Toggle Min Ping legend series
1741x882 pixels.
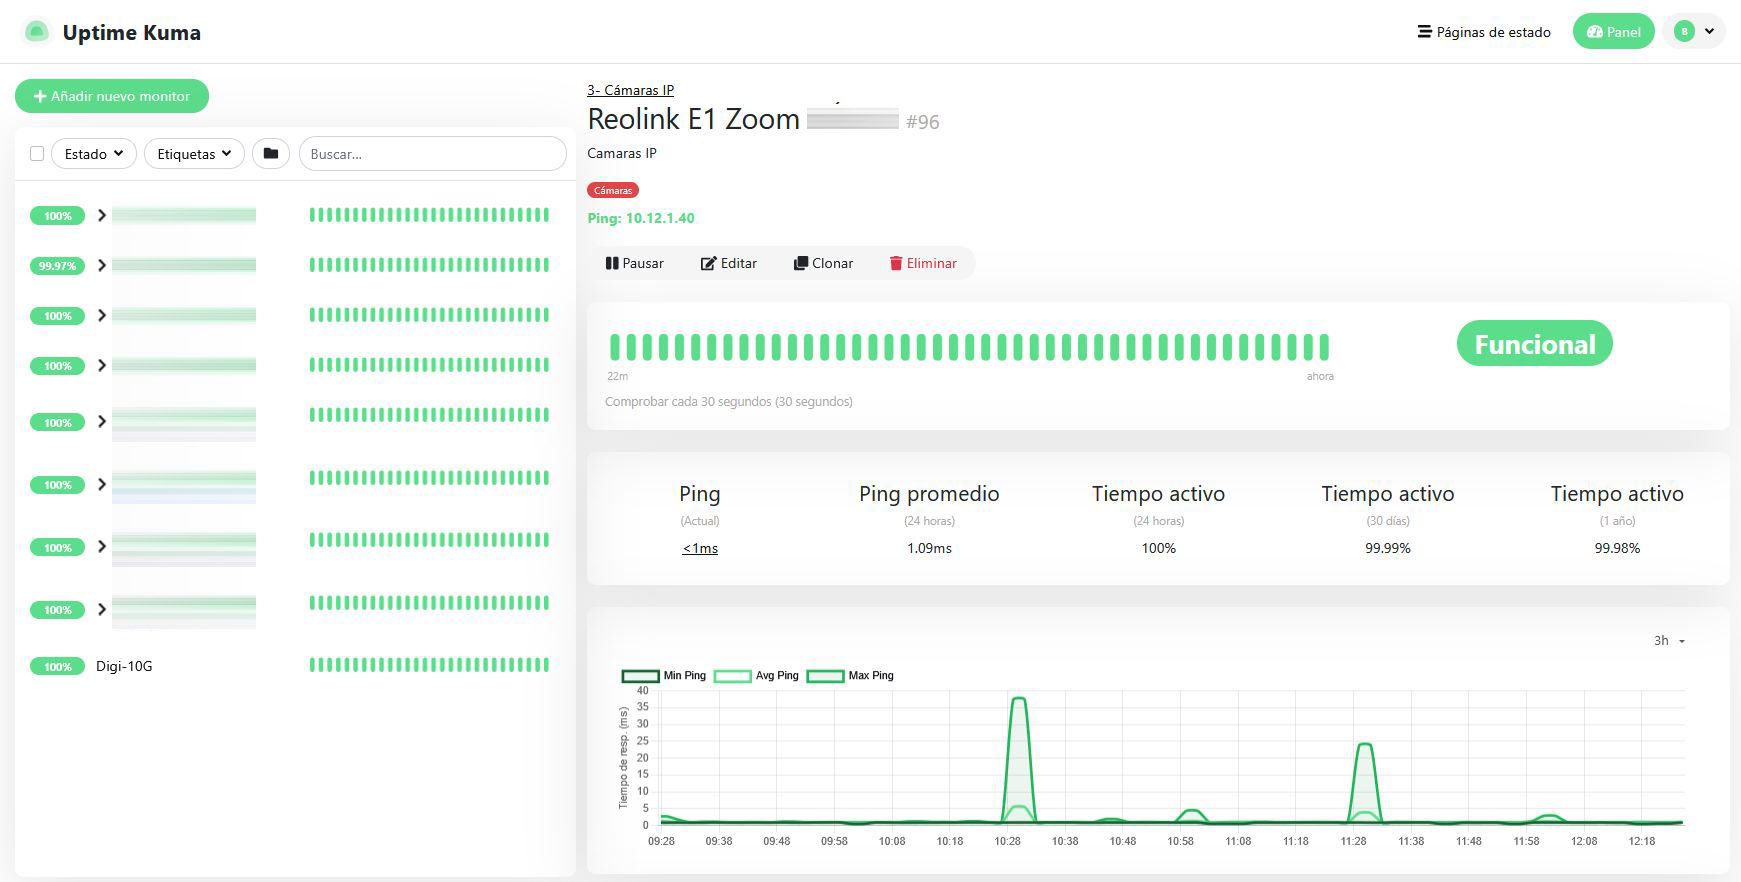click(664, 676)
